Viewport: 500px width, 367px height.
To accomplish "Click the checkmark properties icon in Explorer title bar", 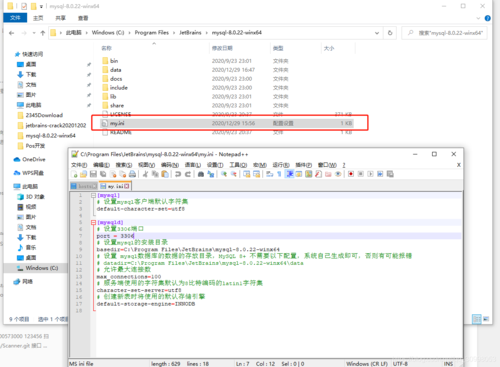I will 24,6.
